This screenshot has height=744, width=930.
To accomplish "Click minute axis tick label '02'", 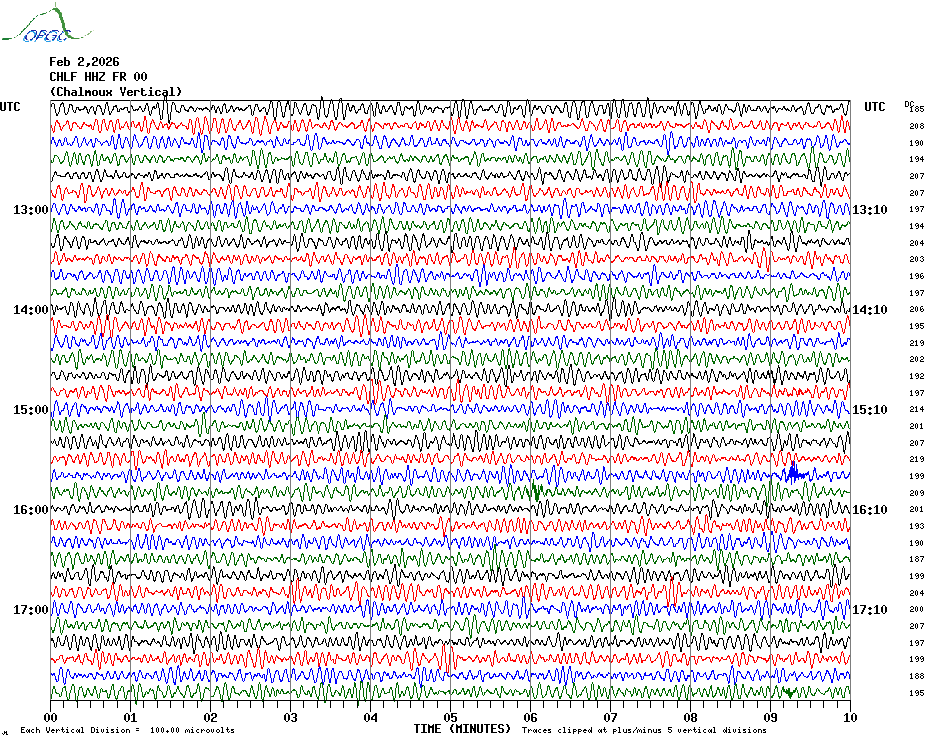I will click(x=211, y=717).
